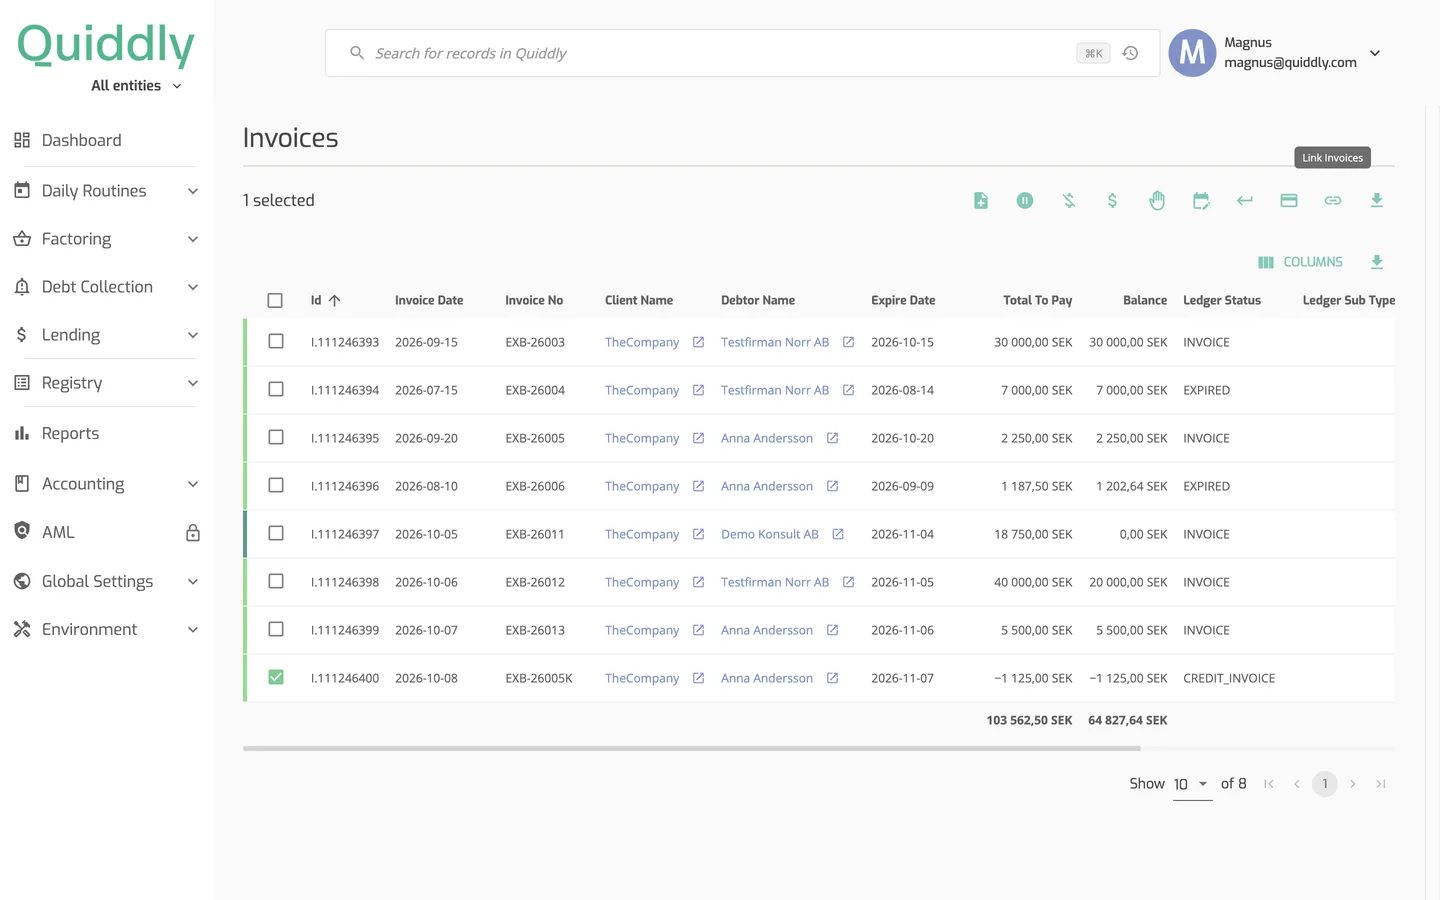Toggle the select-all header checkbox
This screenshot has height=900, width=1440.
(276, 300)
